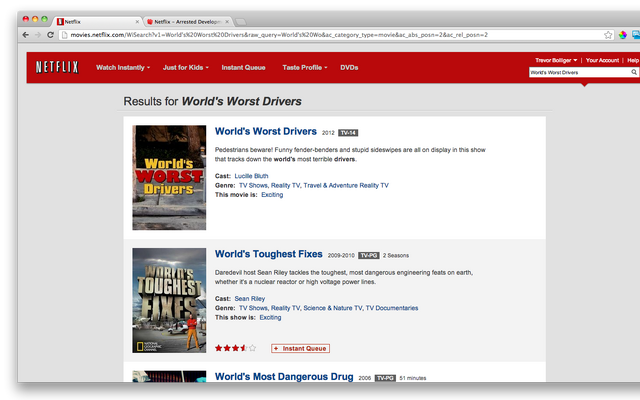Close the first Netflix tab
The image size is (640, 400).
click(x=137, y=22)
